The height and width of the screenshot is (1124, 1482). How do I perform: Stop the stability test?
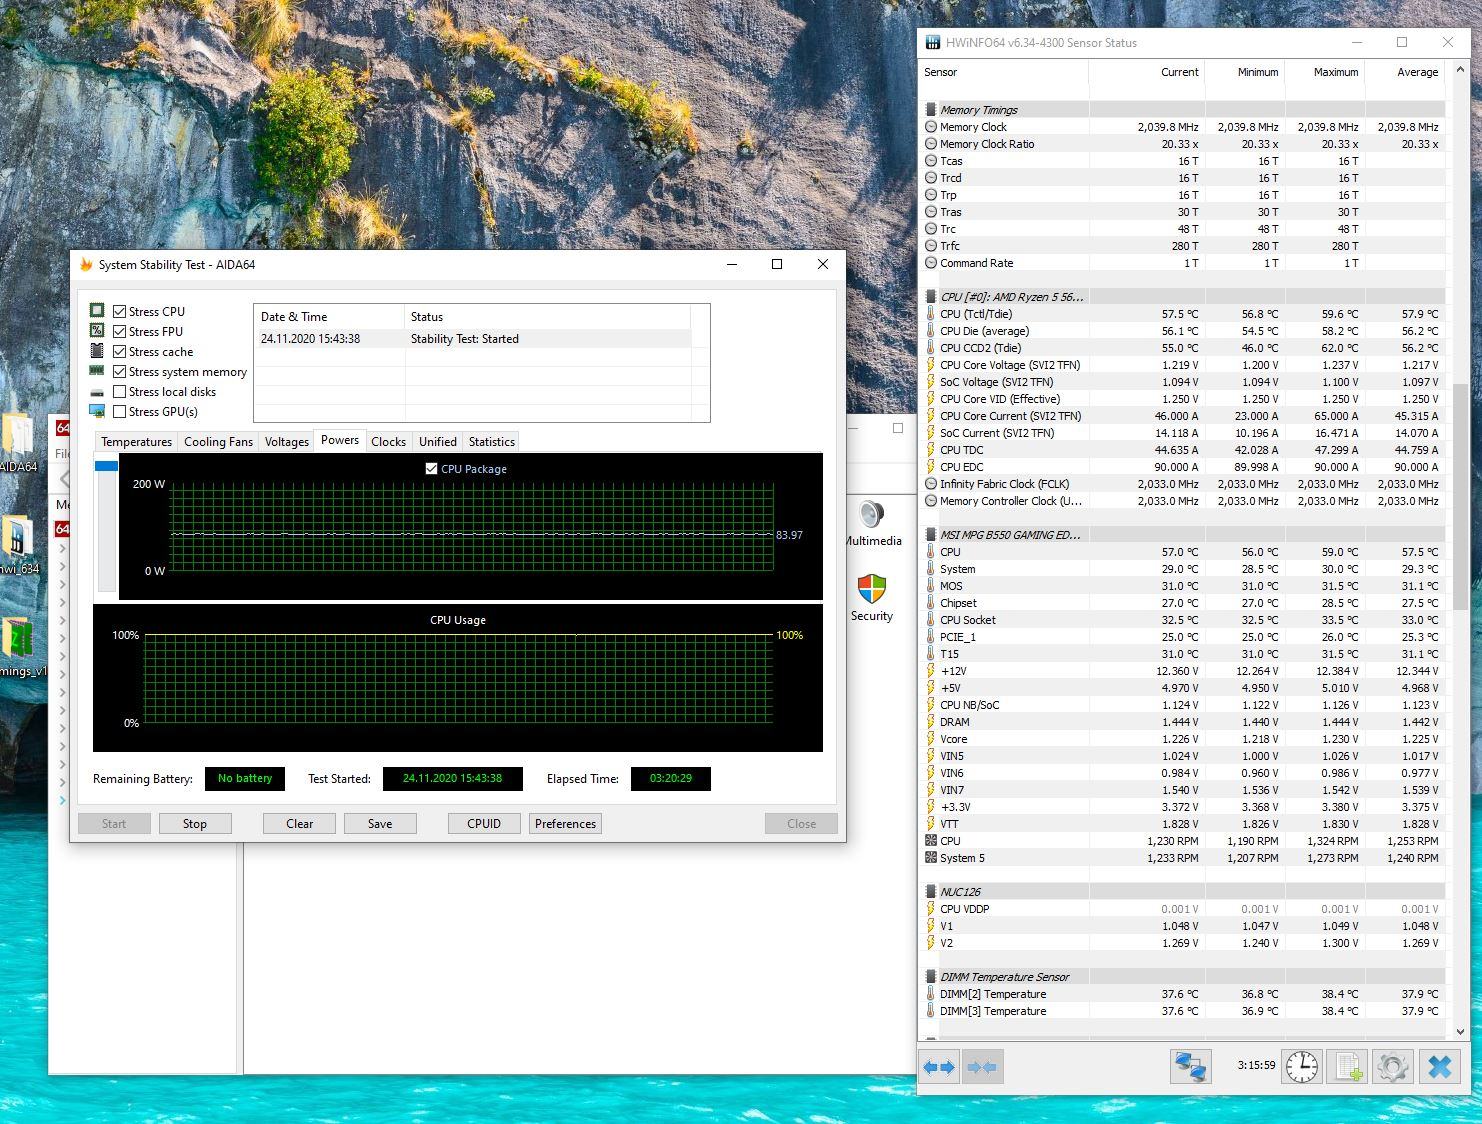coord(195,824)
